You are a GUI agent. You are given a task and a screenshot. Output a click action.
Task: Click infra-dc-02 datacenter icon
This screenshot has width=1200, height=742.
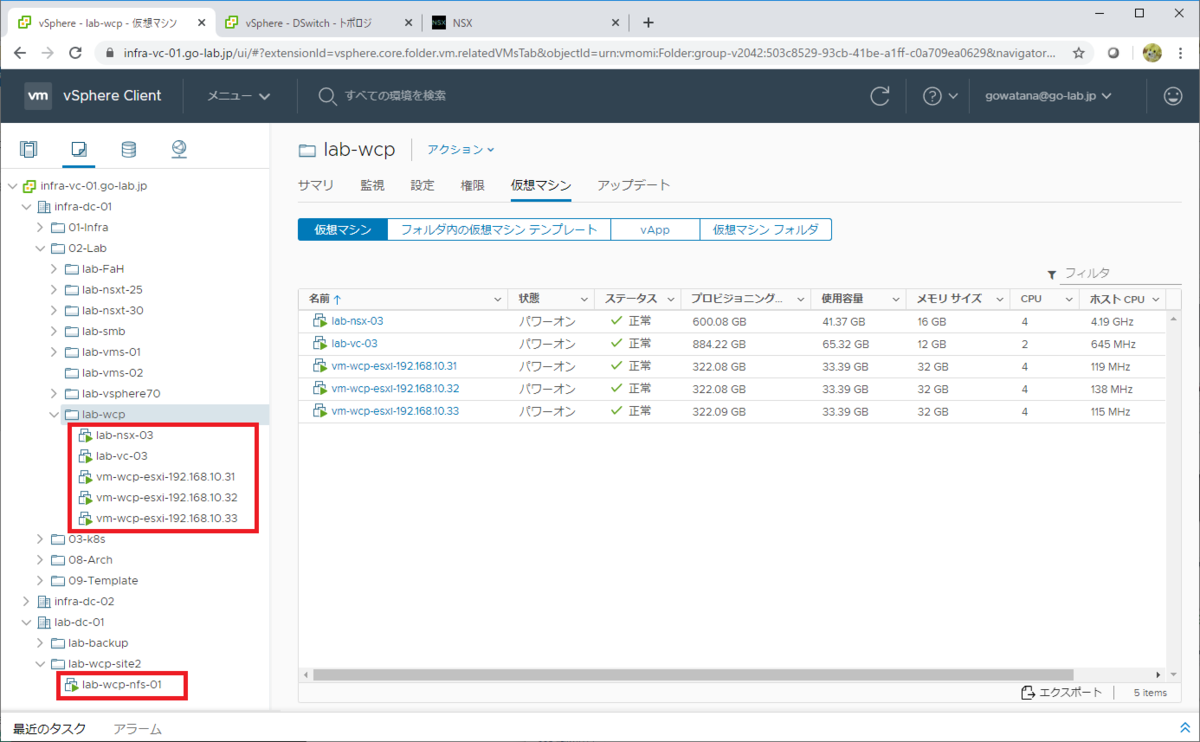tap(43, 601)
